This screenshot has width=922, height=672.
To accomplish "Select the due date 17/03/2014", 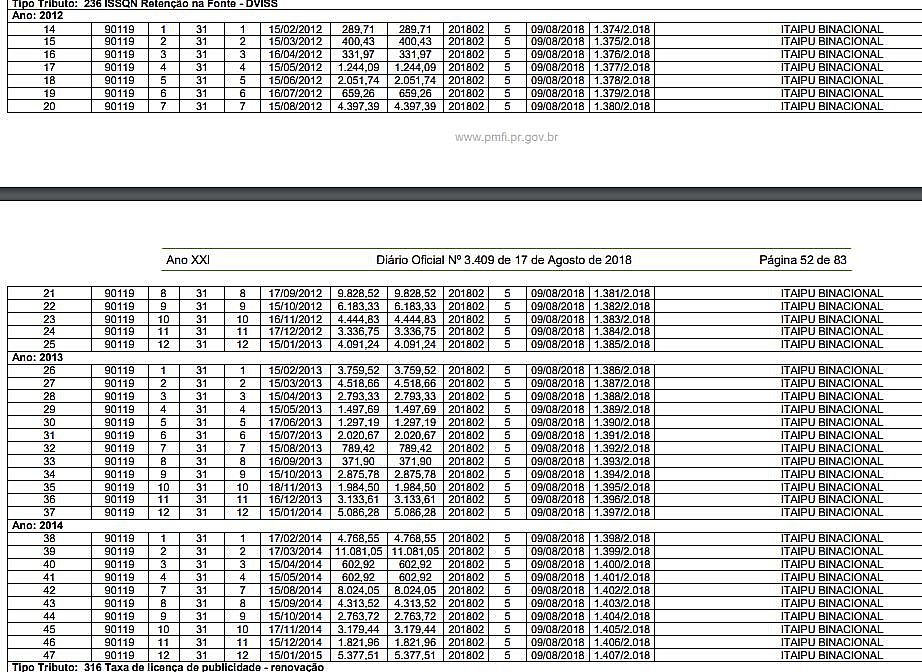I will point(295,551).
